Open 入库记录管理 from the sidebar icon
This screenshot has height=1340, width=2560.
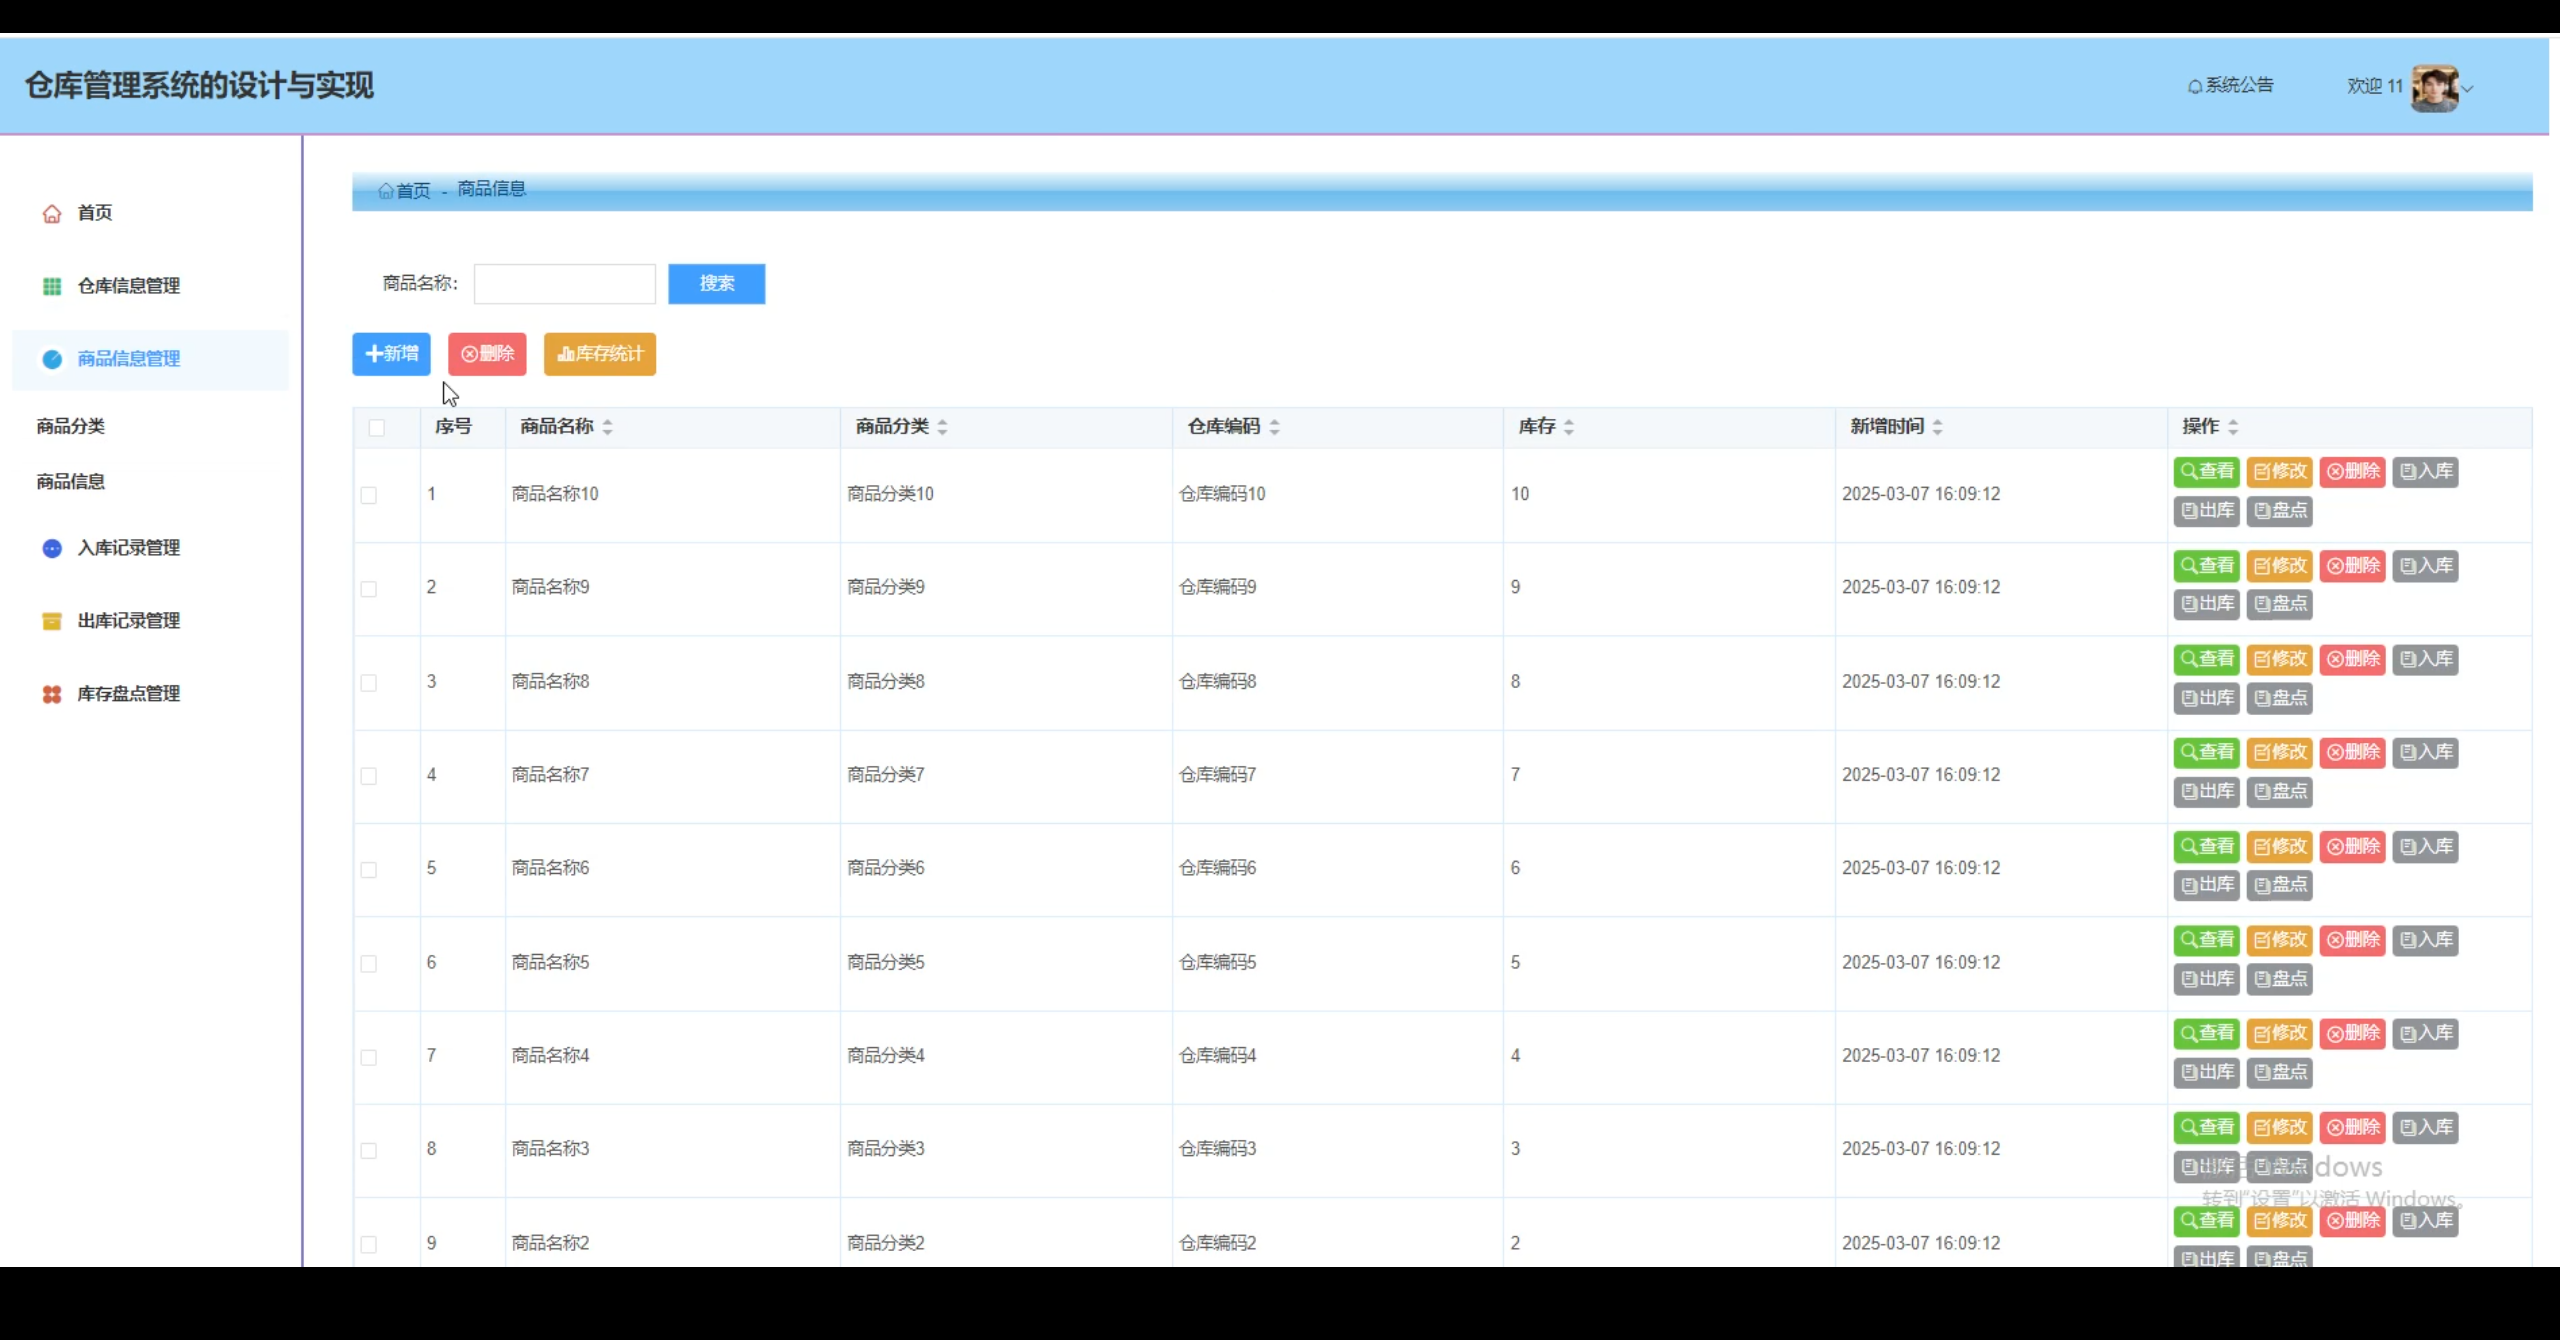click(x=52, y=548)
